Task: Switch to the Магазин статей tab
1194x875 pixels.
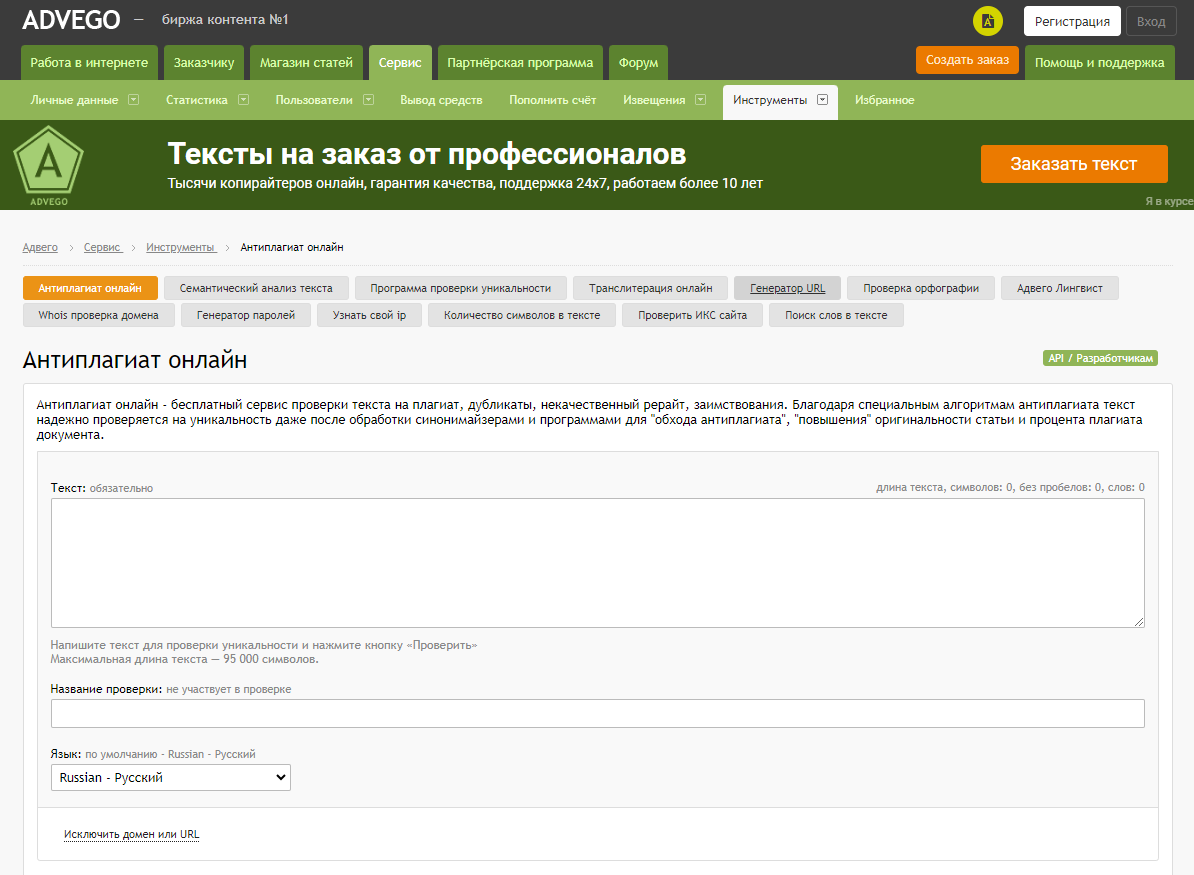Action: [x=306, y=63]
